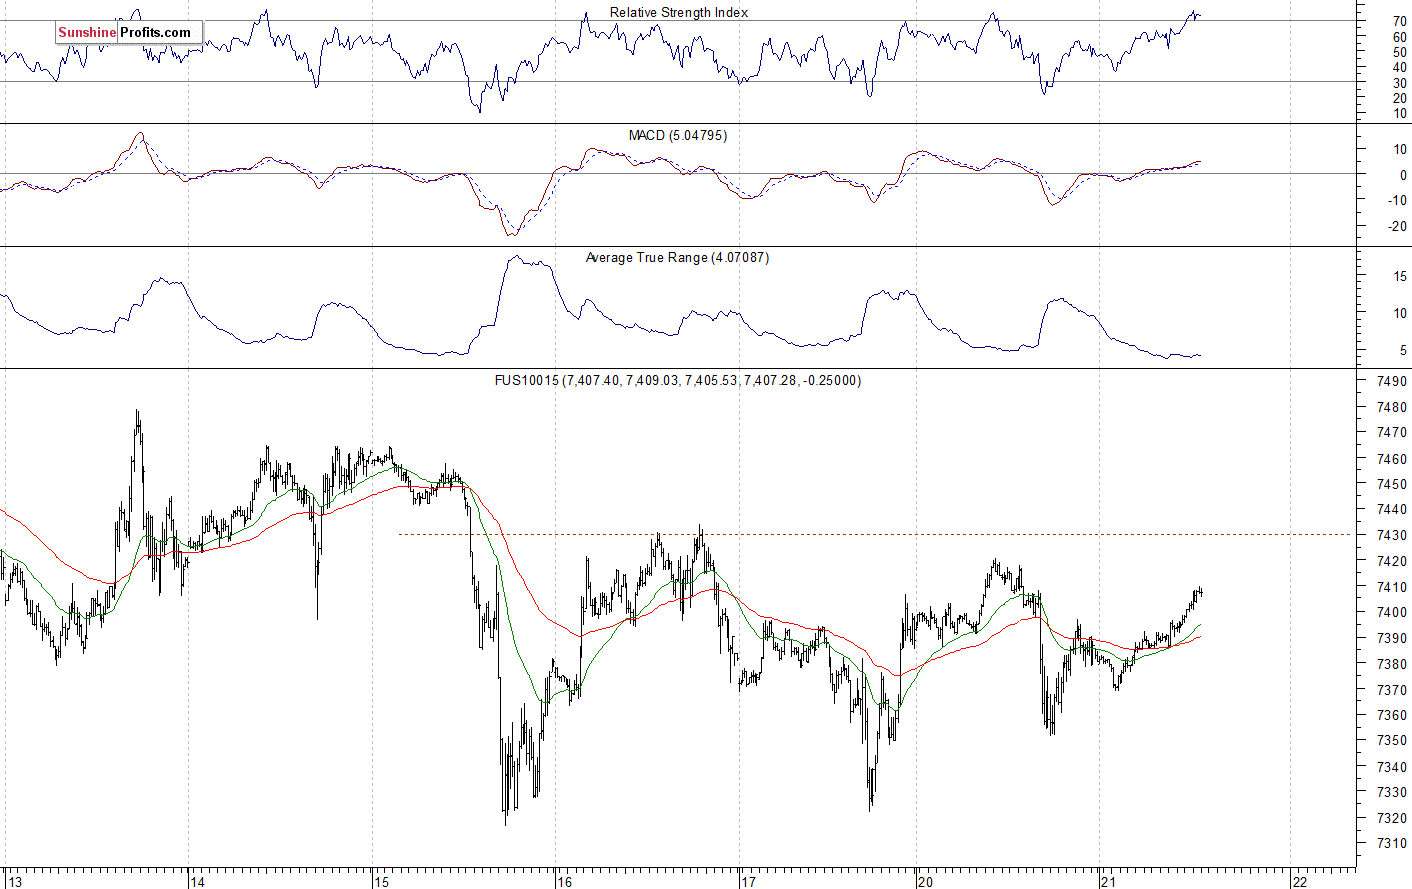Click the SunshineProfits.com logo
Screen dimensions: 1412x889
click(129, 33)
